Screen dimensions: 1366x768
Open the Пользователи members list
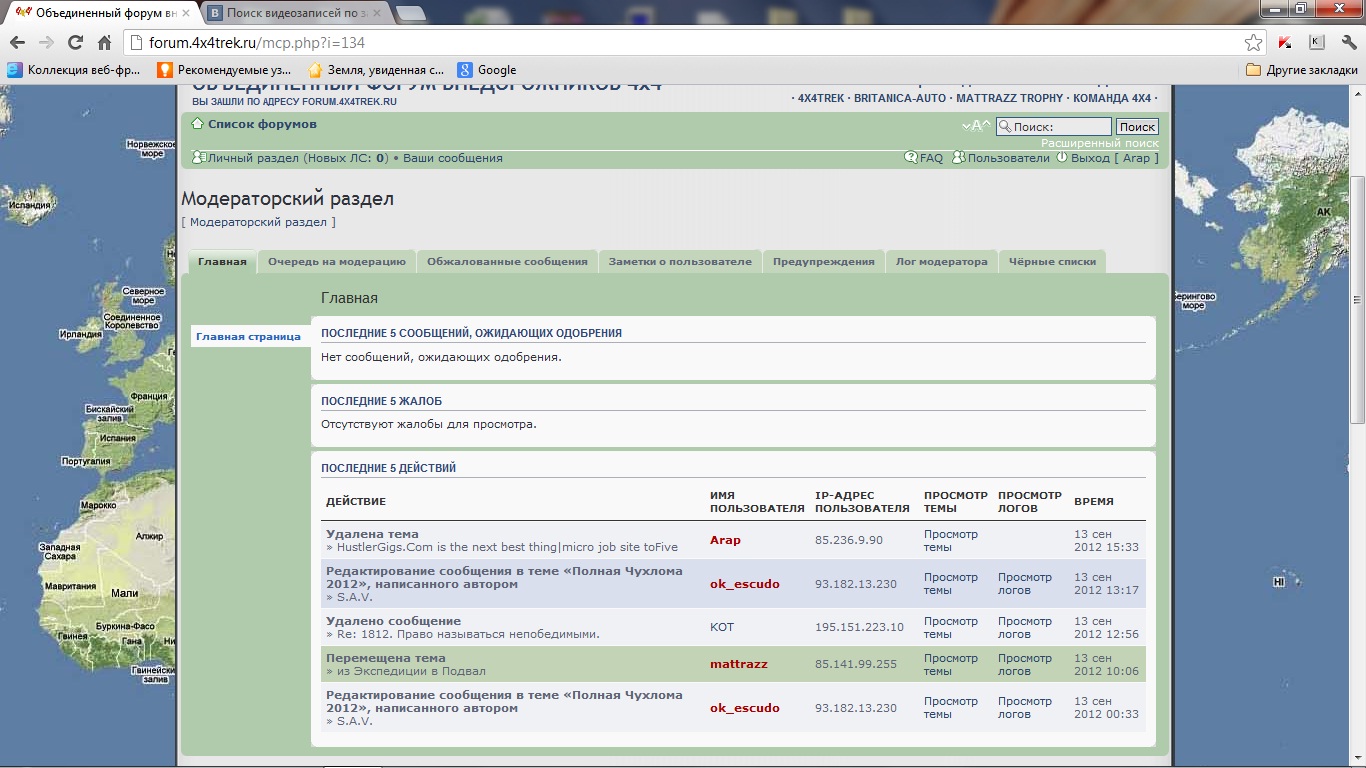(x=1008, y=158)
